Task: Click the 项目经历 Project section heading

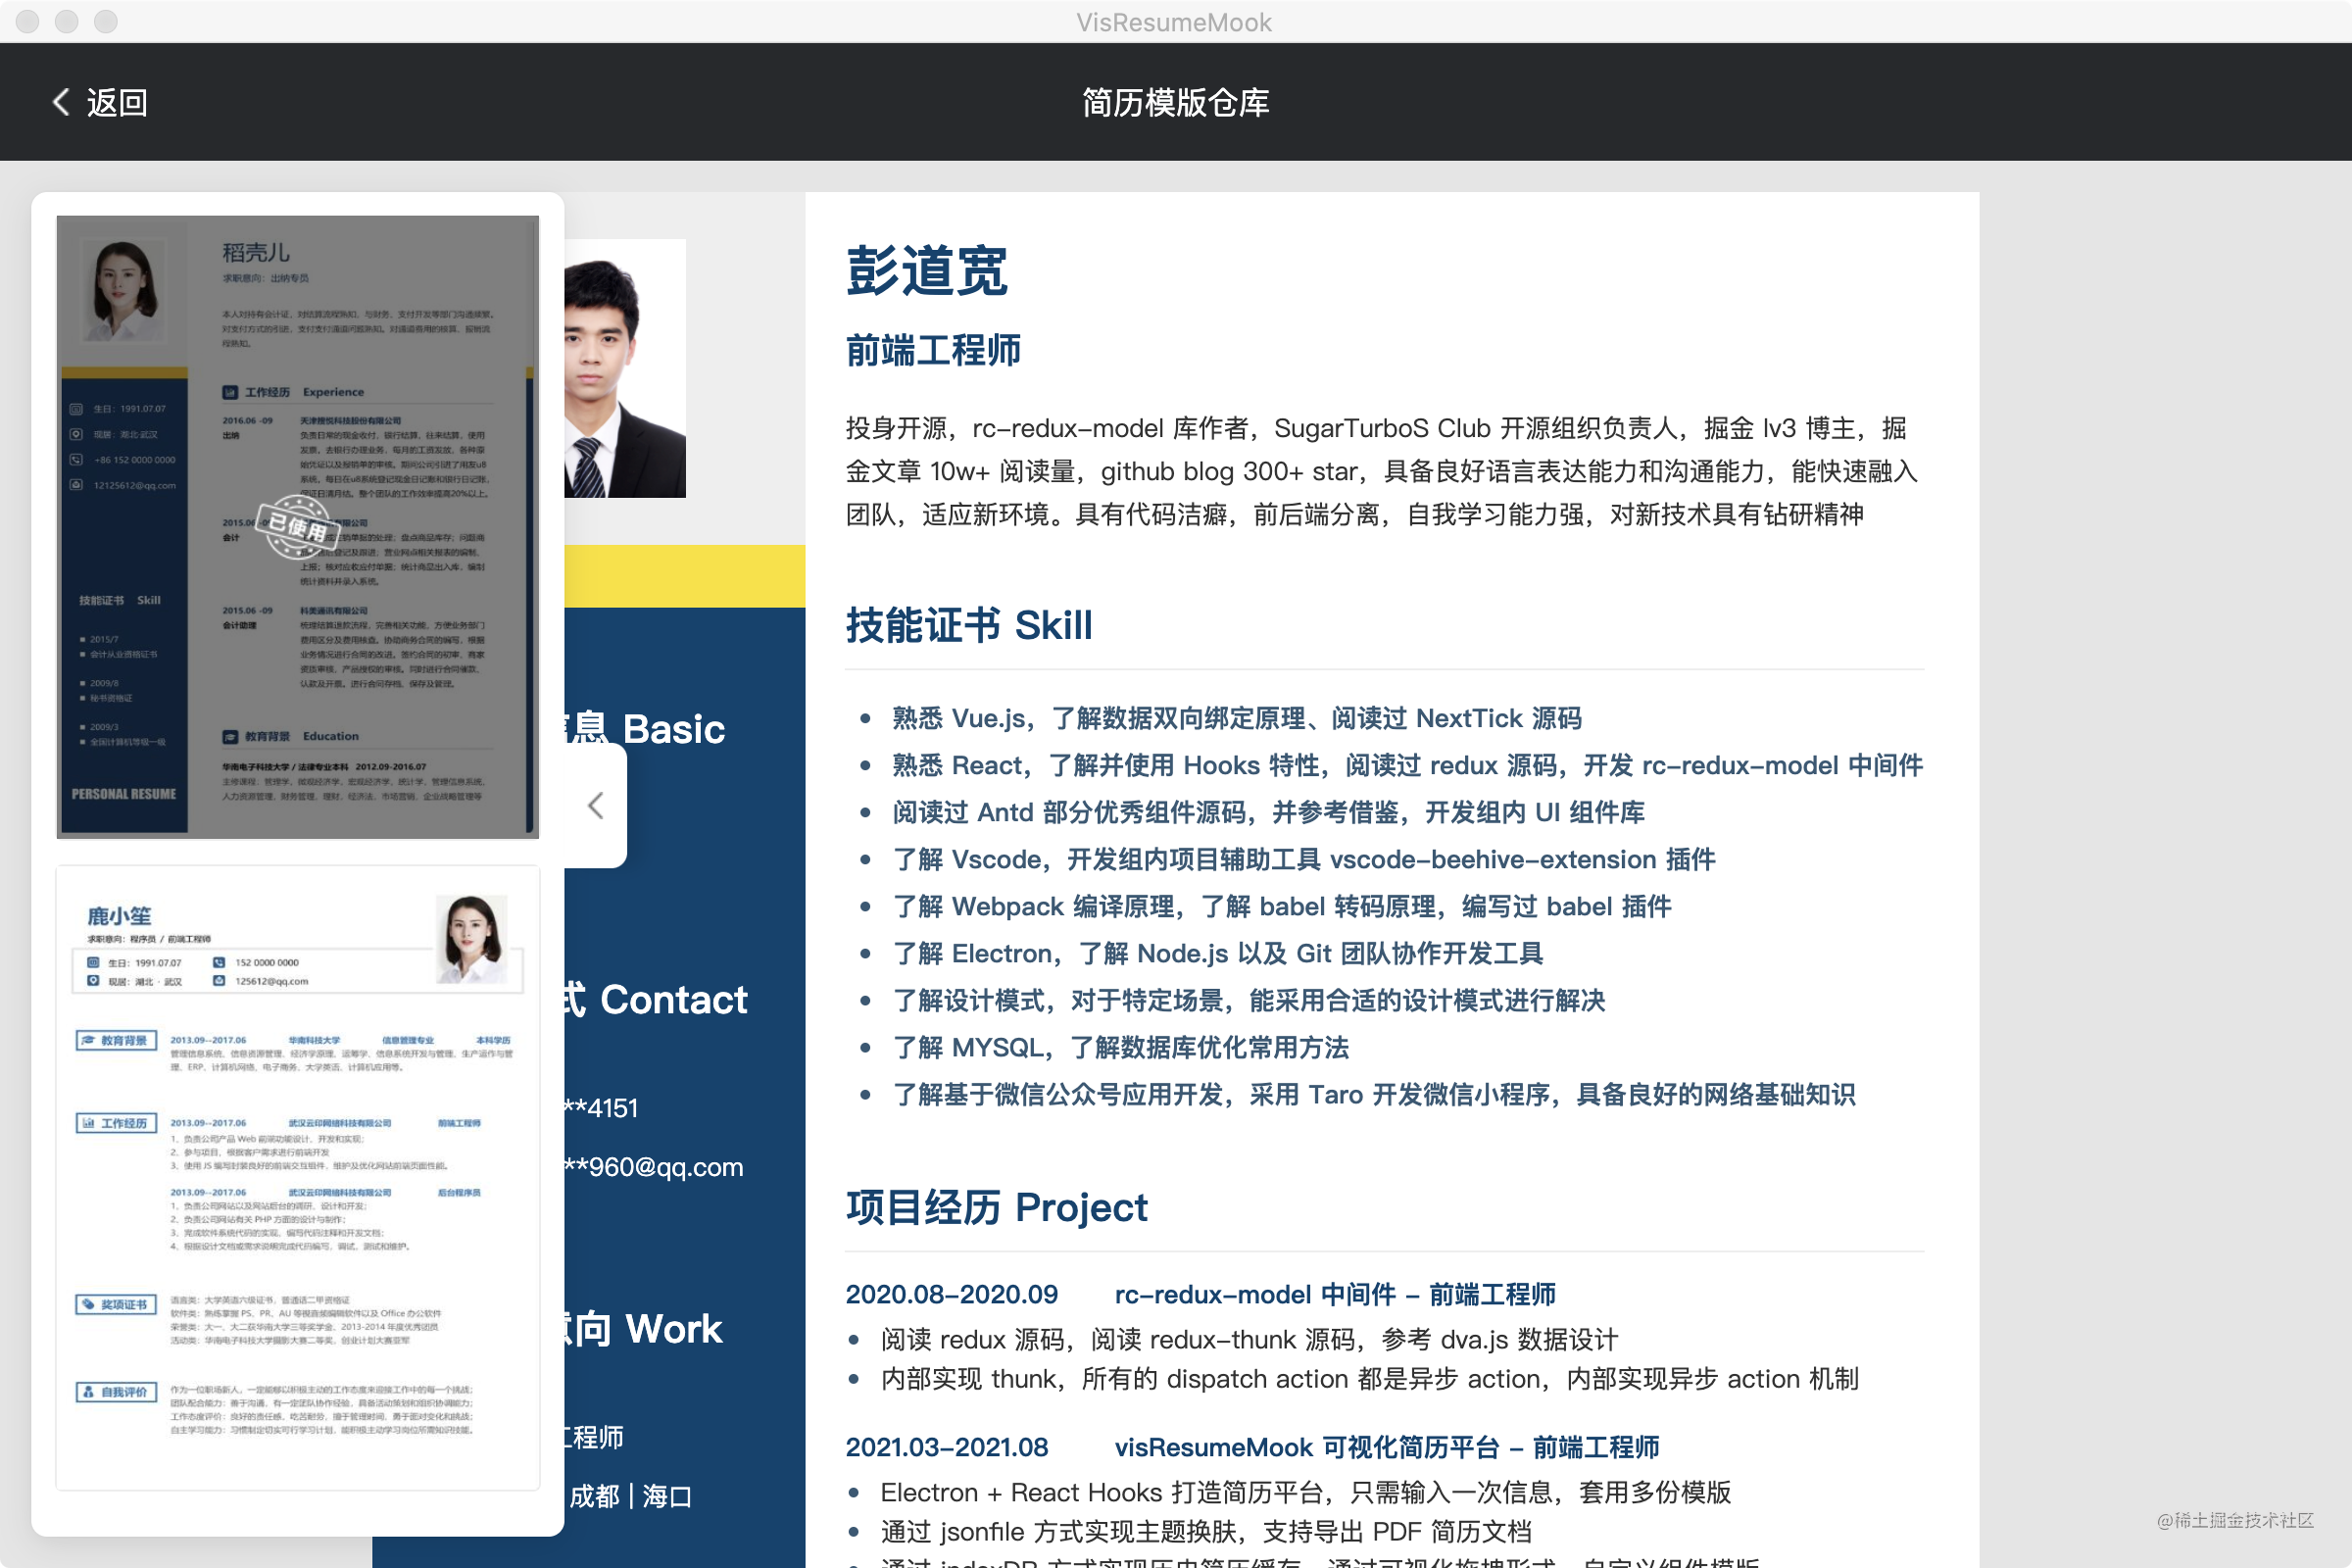Action: coord(996,1207)
